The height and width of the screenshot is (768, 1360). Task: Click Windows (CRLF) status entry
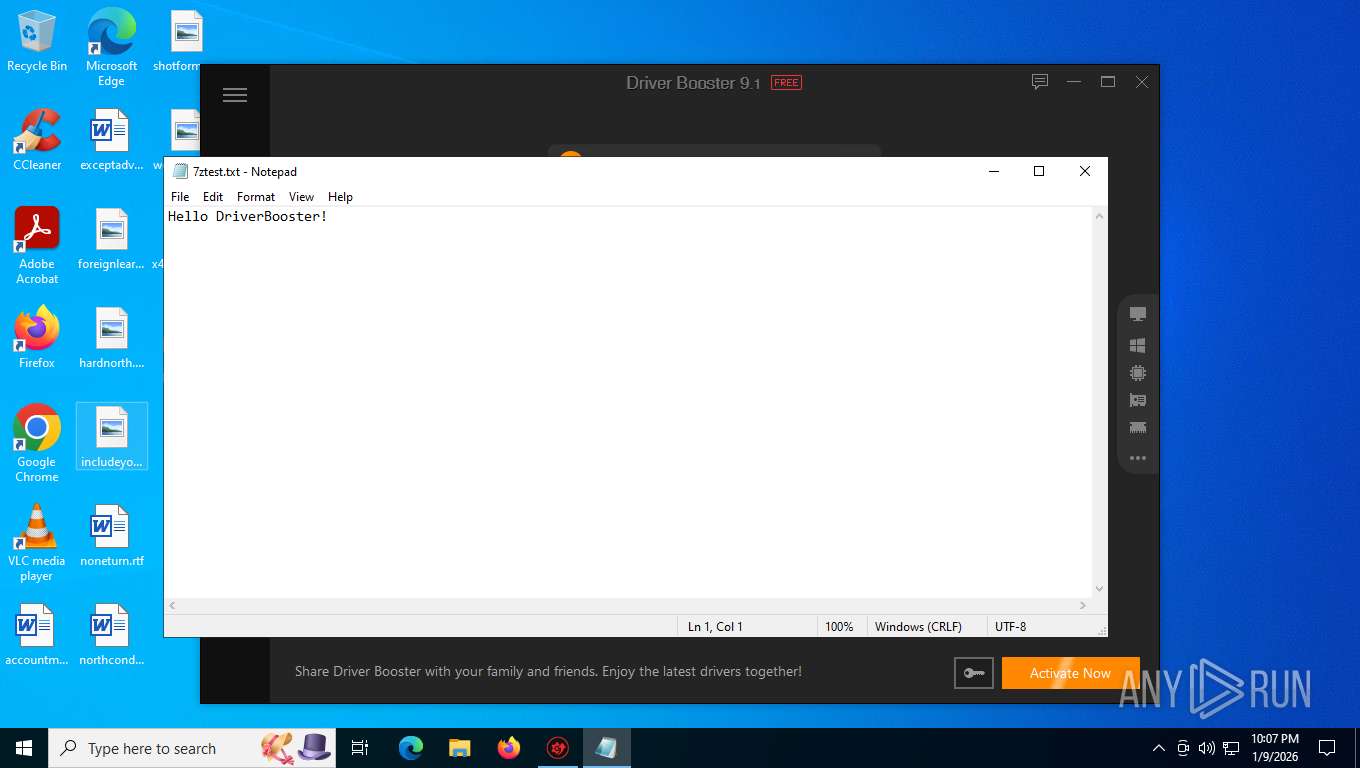(918, 627)
